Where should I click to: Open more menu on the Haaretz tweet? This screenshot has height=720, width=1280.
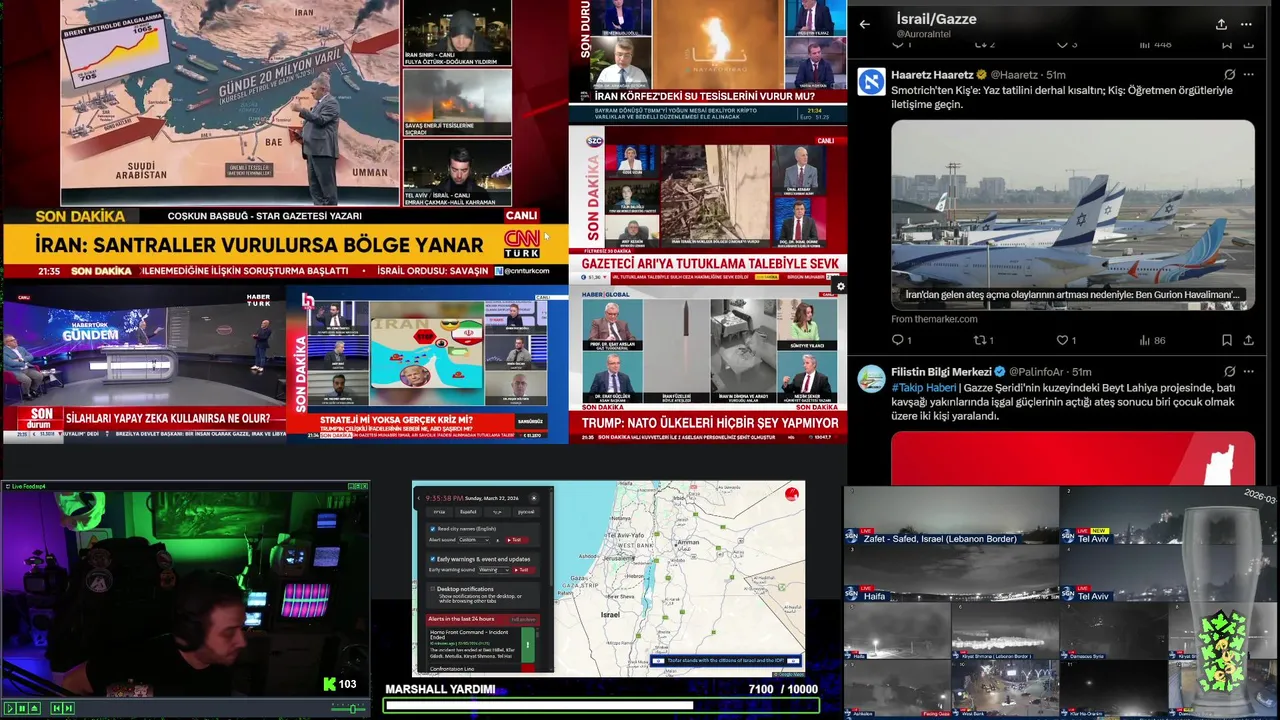pos(1248,74)
